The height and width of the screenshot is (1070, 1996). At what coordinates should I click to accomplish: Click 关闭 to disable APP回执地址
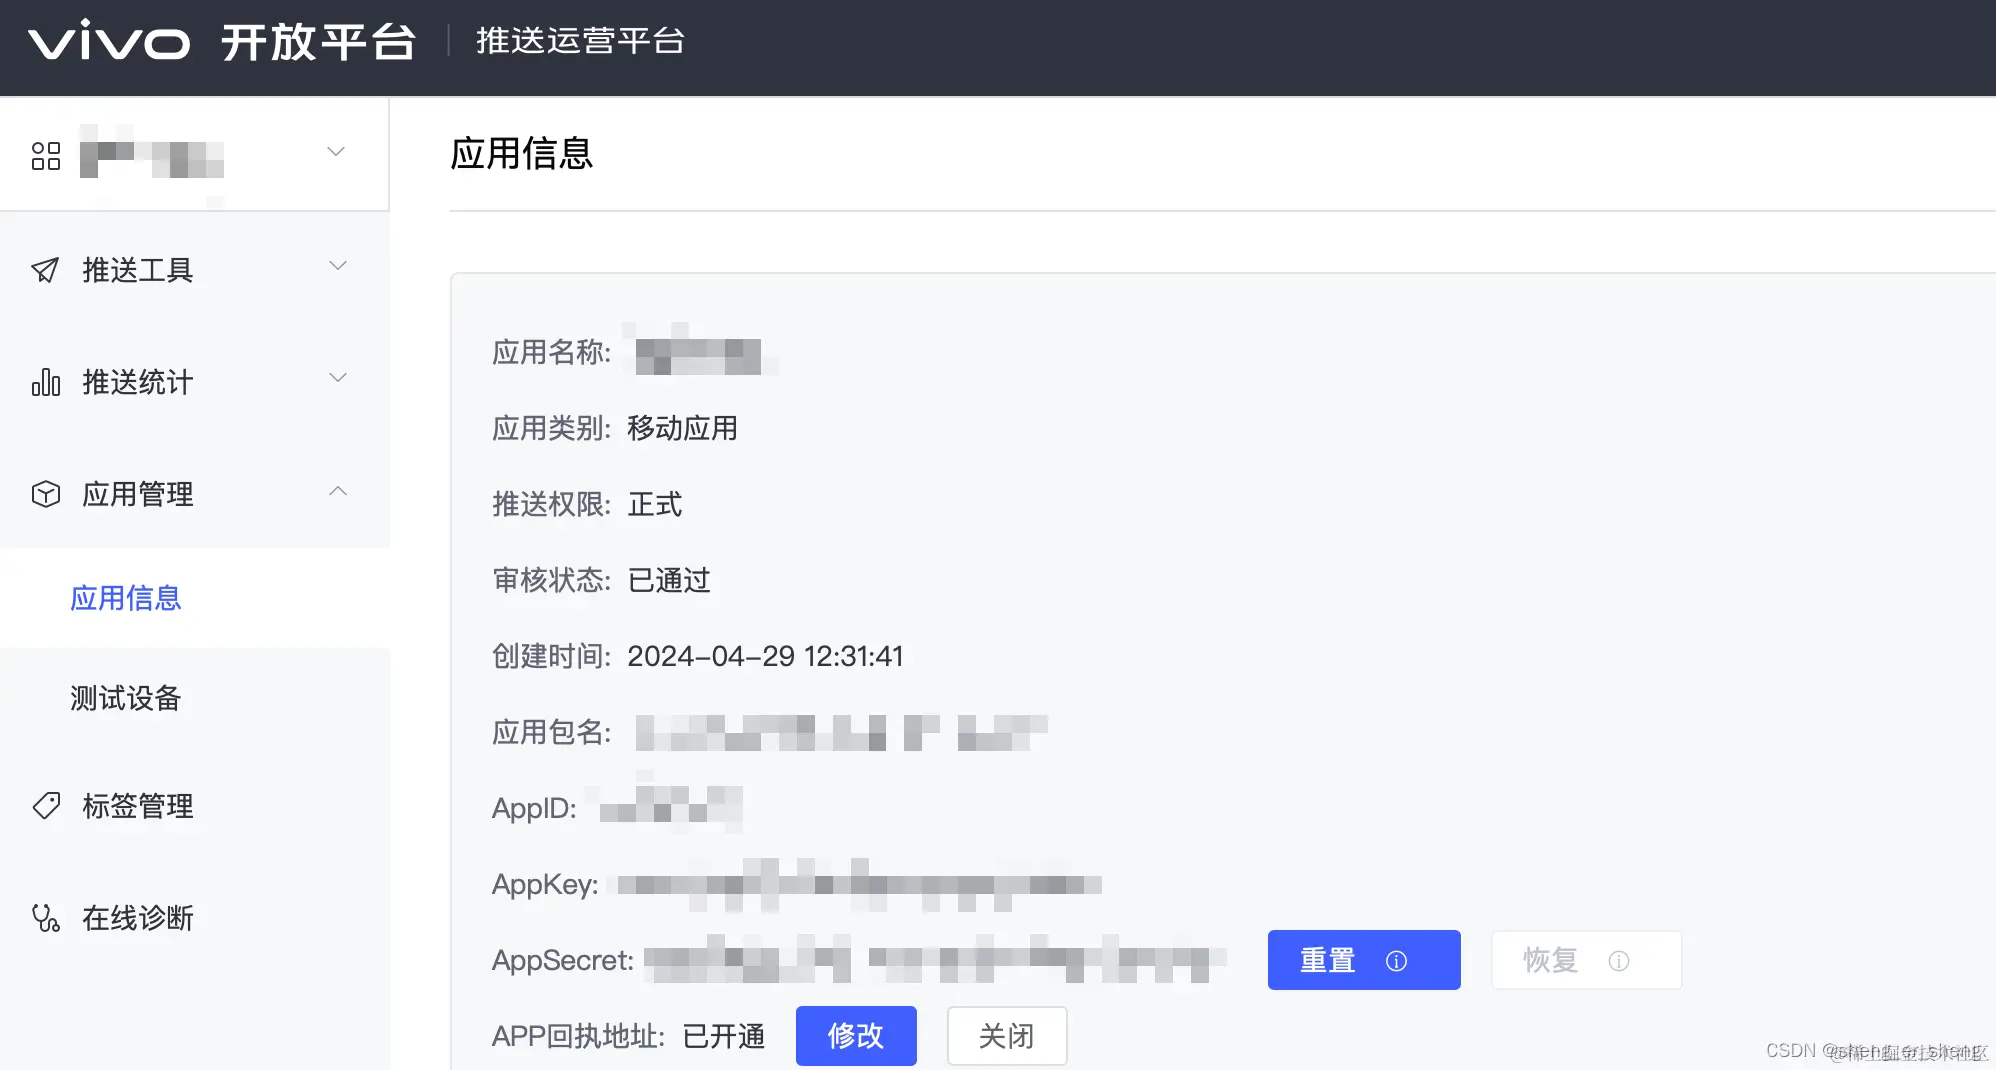click(x=1006, y=1036)
